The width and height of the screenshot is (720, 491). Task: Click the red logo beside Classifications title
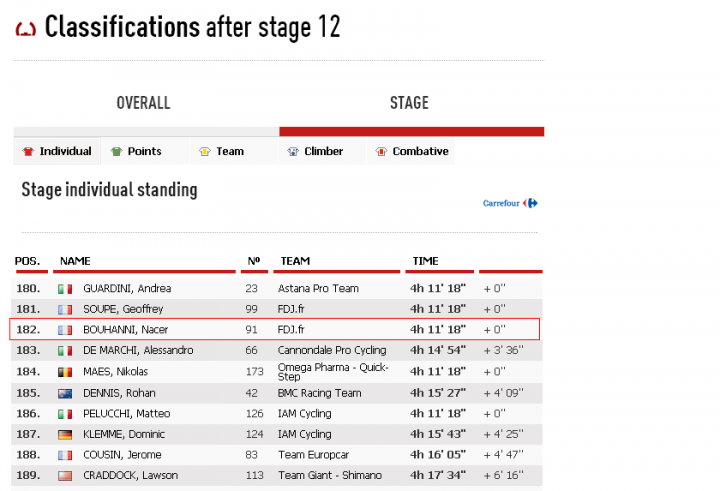coord(26,28)
